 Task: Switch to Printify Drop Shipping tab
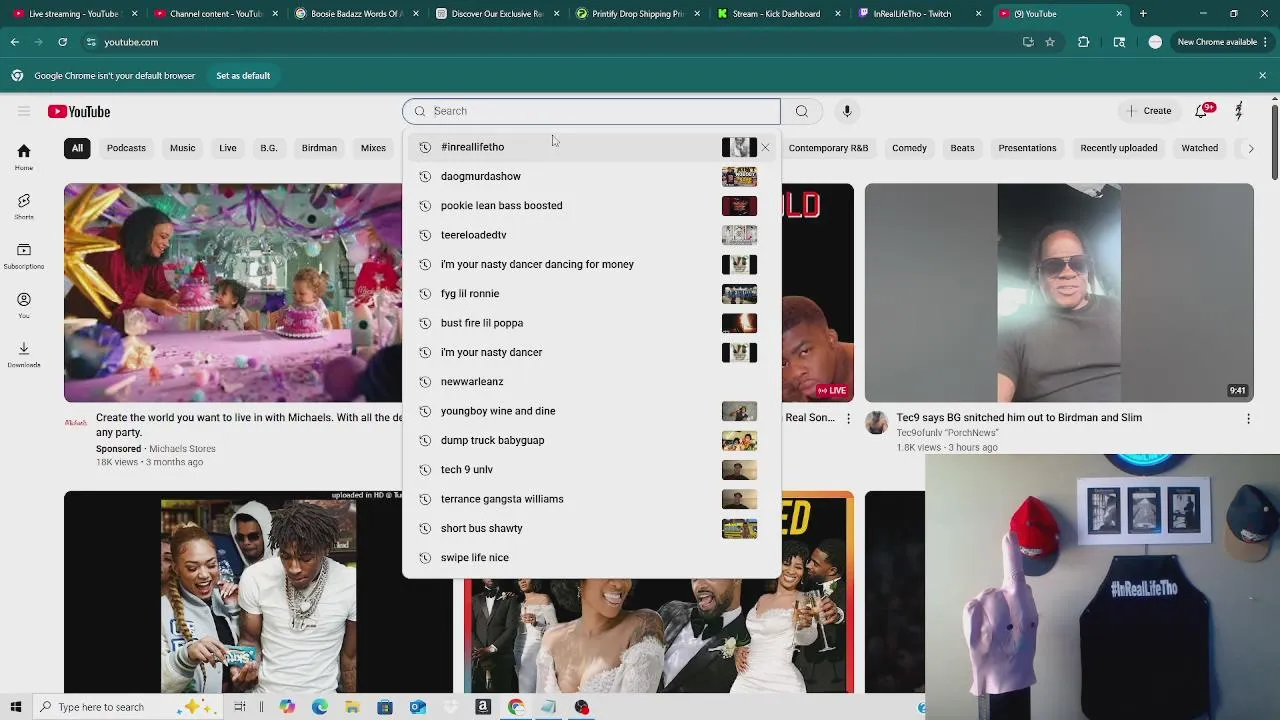(638, 14)
